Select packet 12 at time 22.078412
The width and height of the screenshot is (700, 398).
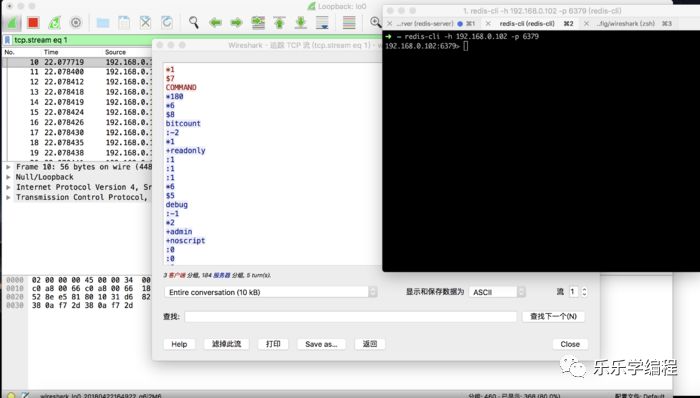(77, 82)
